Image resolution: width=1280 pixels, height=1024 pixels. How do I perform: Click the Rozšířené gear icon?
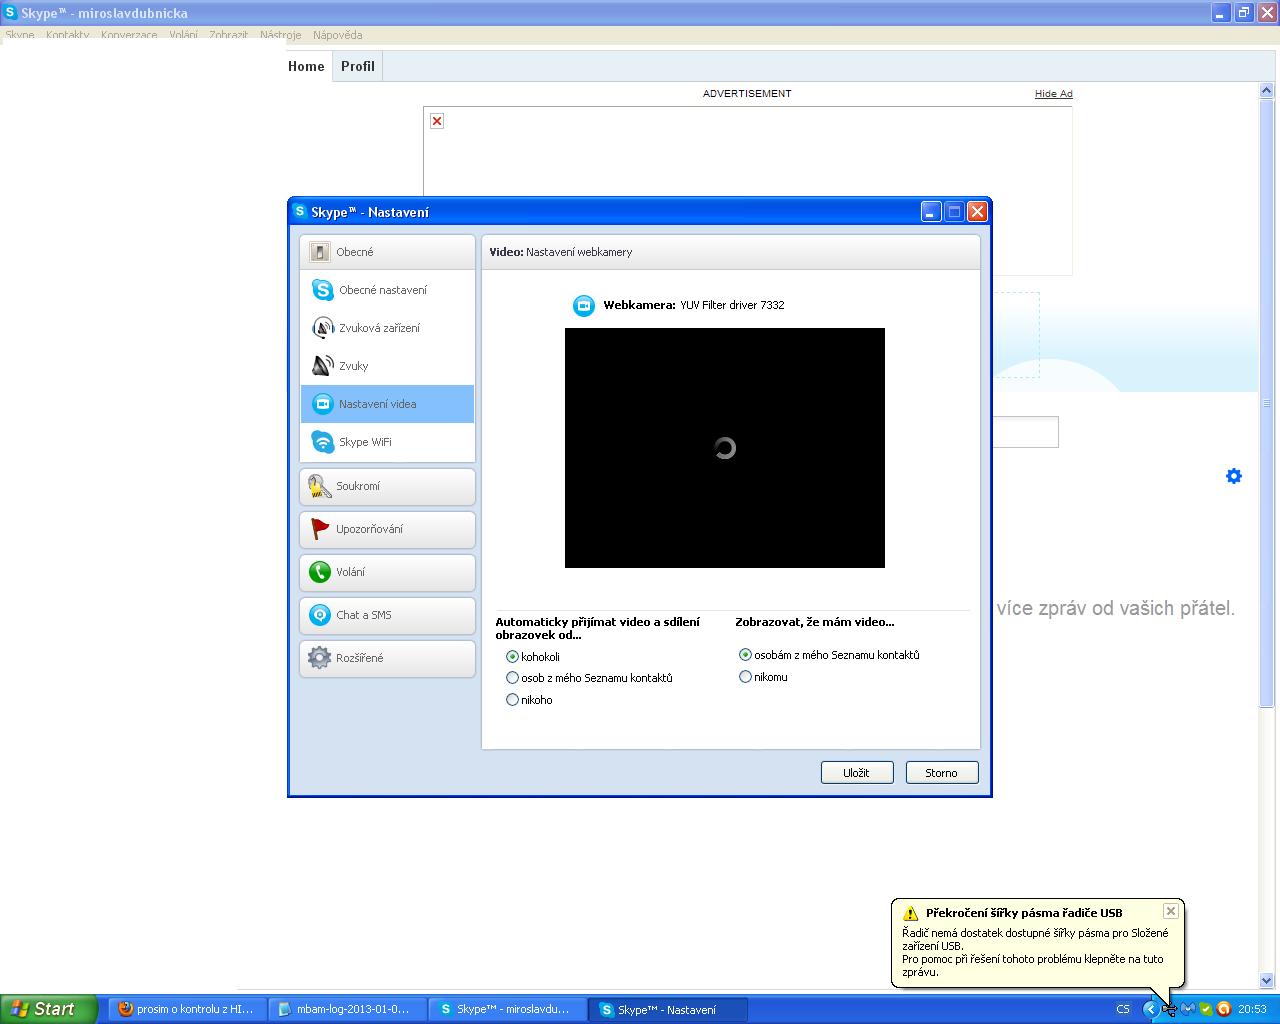pyautogui.click(x=319, y=658)
